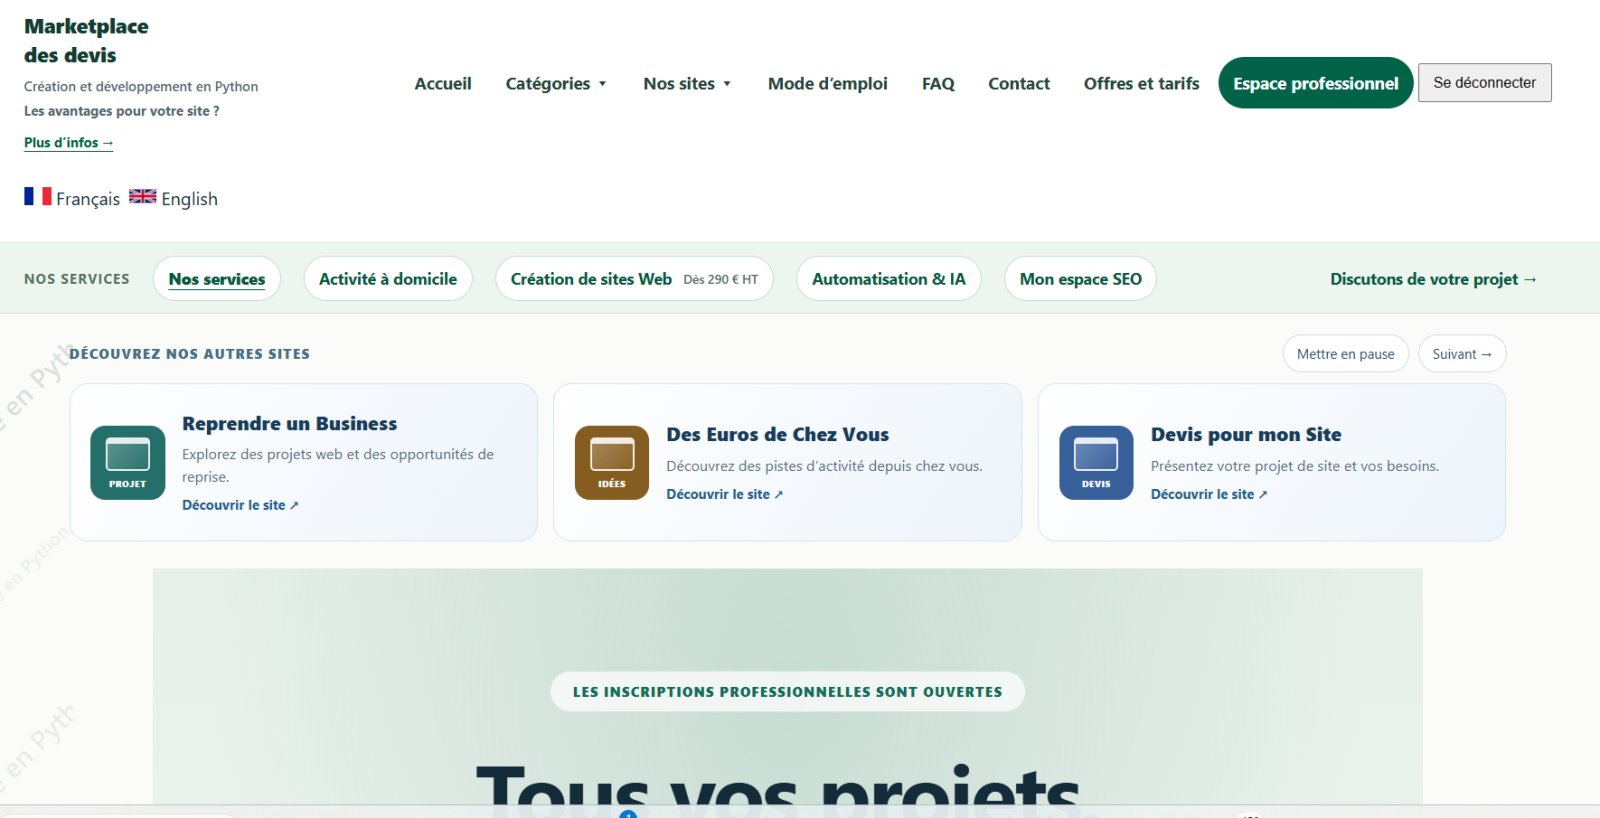Click the blue DEVIS site icon

1096,463
